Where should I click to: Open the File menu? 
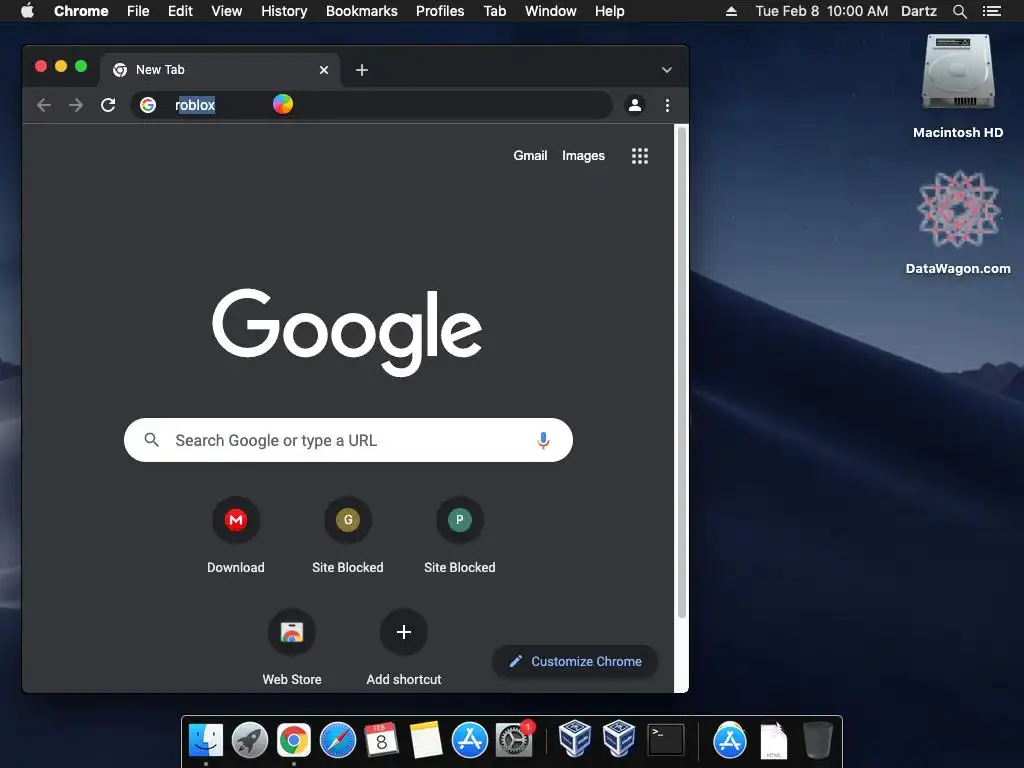click(138, 11)
